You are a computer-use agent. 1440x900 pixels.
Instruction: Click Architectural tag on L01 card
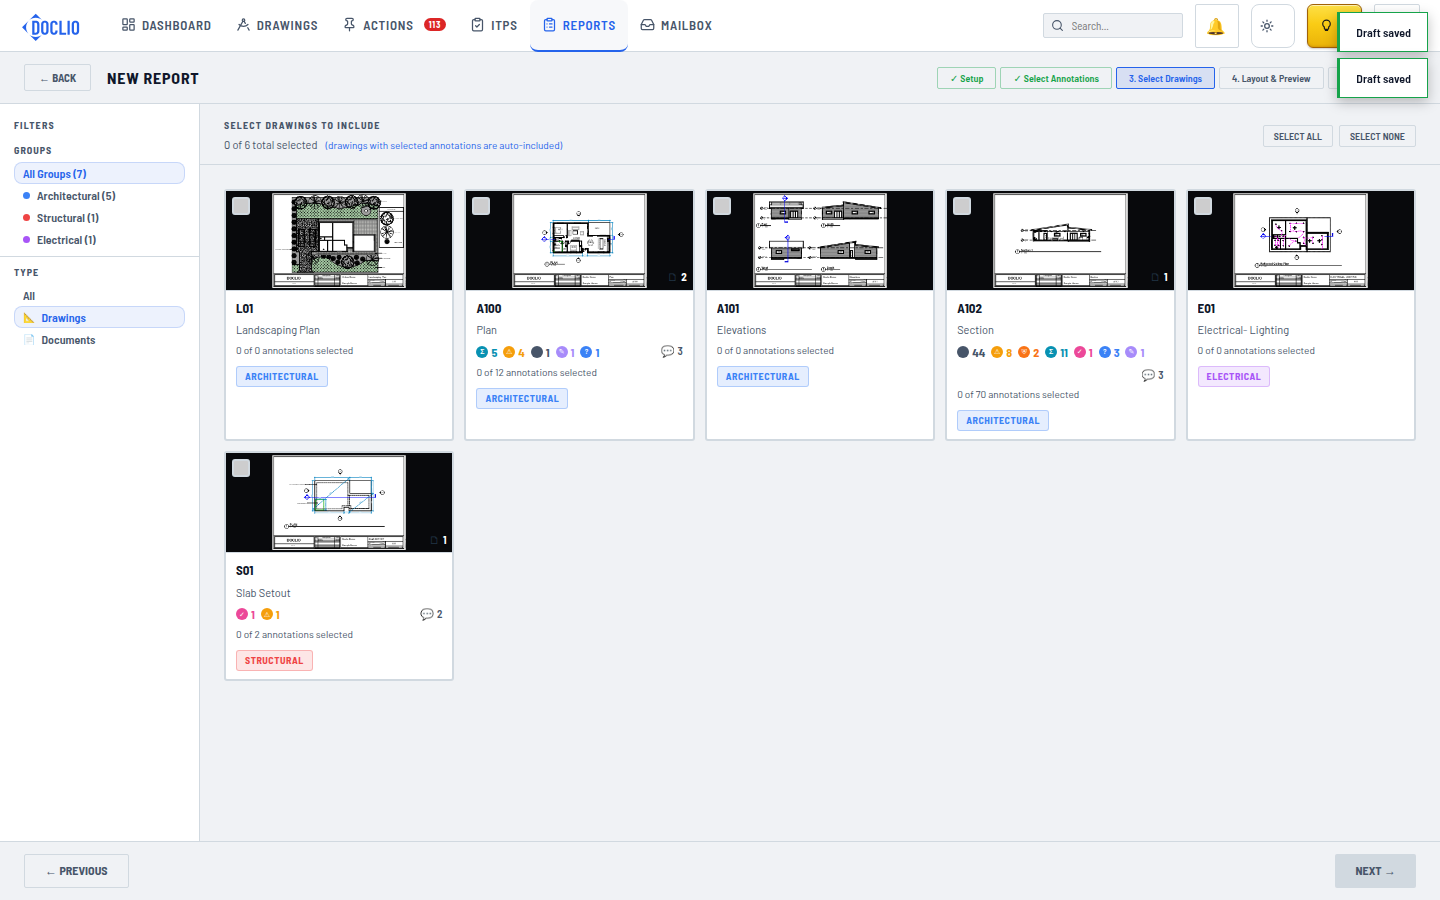[x=282, y=377]
